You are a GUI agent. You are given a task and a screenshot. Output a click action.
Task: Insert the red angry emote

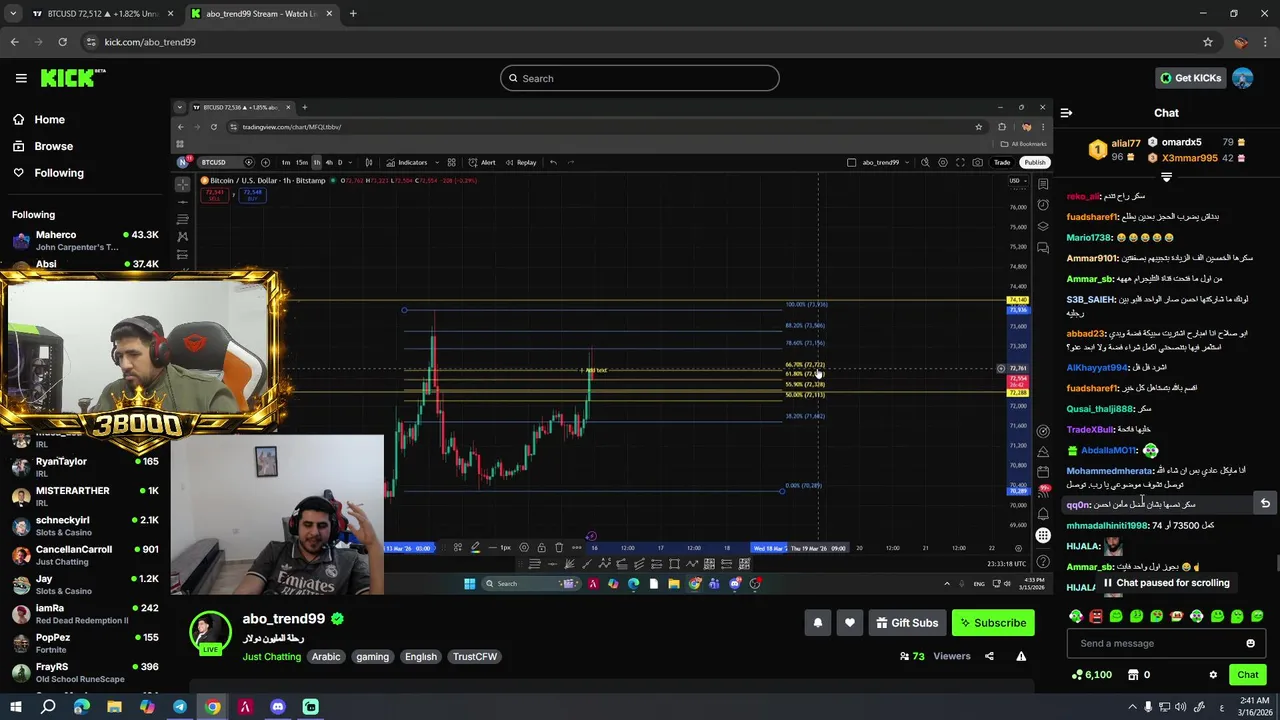coord(1096,616)
